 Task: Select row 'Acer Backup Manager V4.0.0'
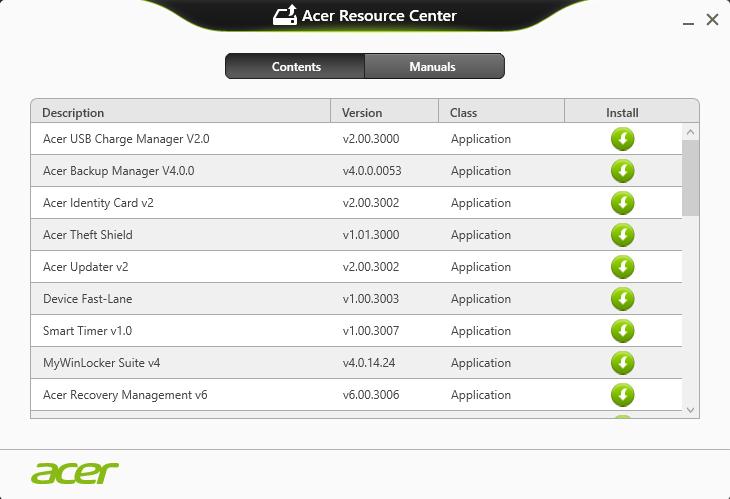click(357, 171)
